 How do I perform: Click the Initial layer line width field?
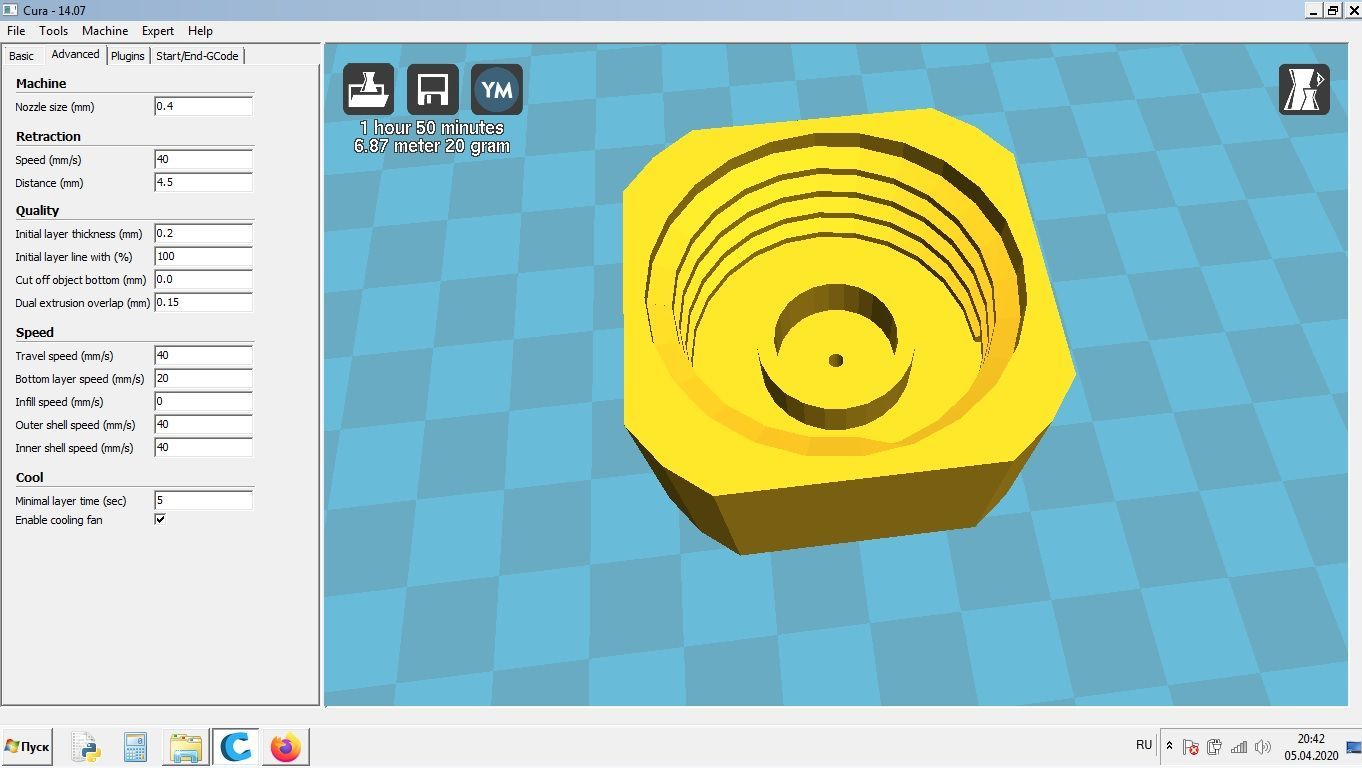click(203, 256)
